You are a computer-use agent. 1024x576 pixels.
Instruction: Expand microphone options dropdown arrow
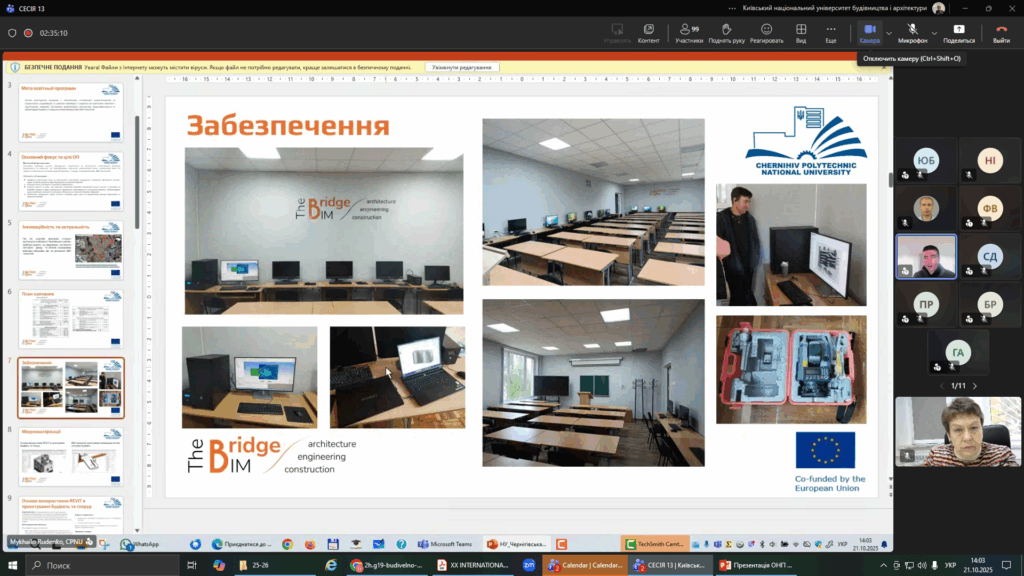pos(934,33)
